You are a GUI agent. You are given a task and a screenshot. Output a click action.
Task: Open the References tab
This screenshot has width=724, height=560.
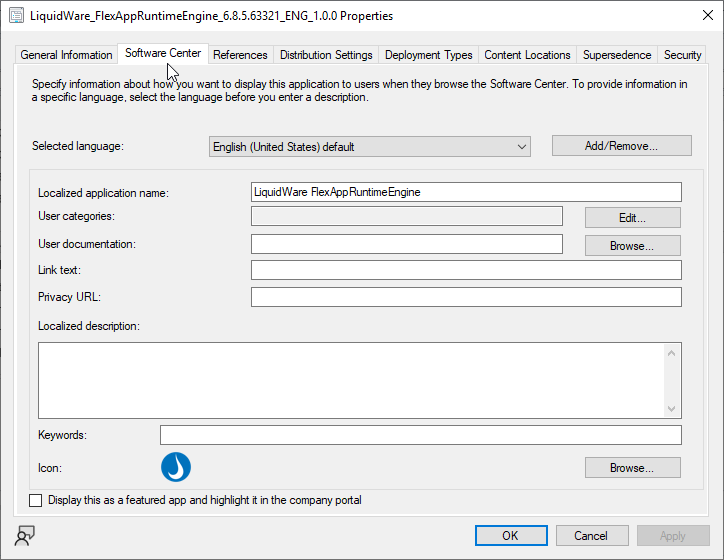coord(240,55)
